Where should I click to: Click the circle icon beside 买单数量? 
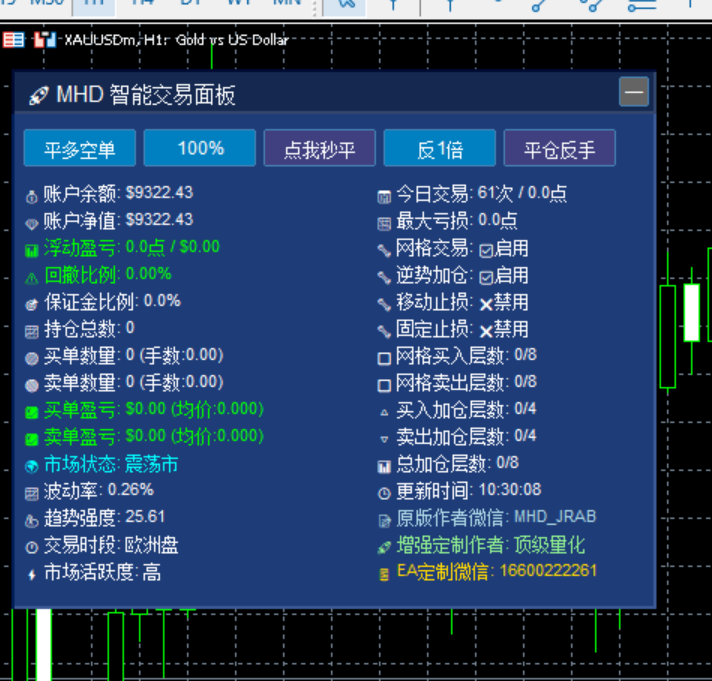[x=32, y=359]
